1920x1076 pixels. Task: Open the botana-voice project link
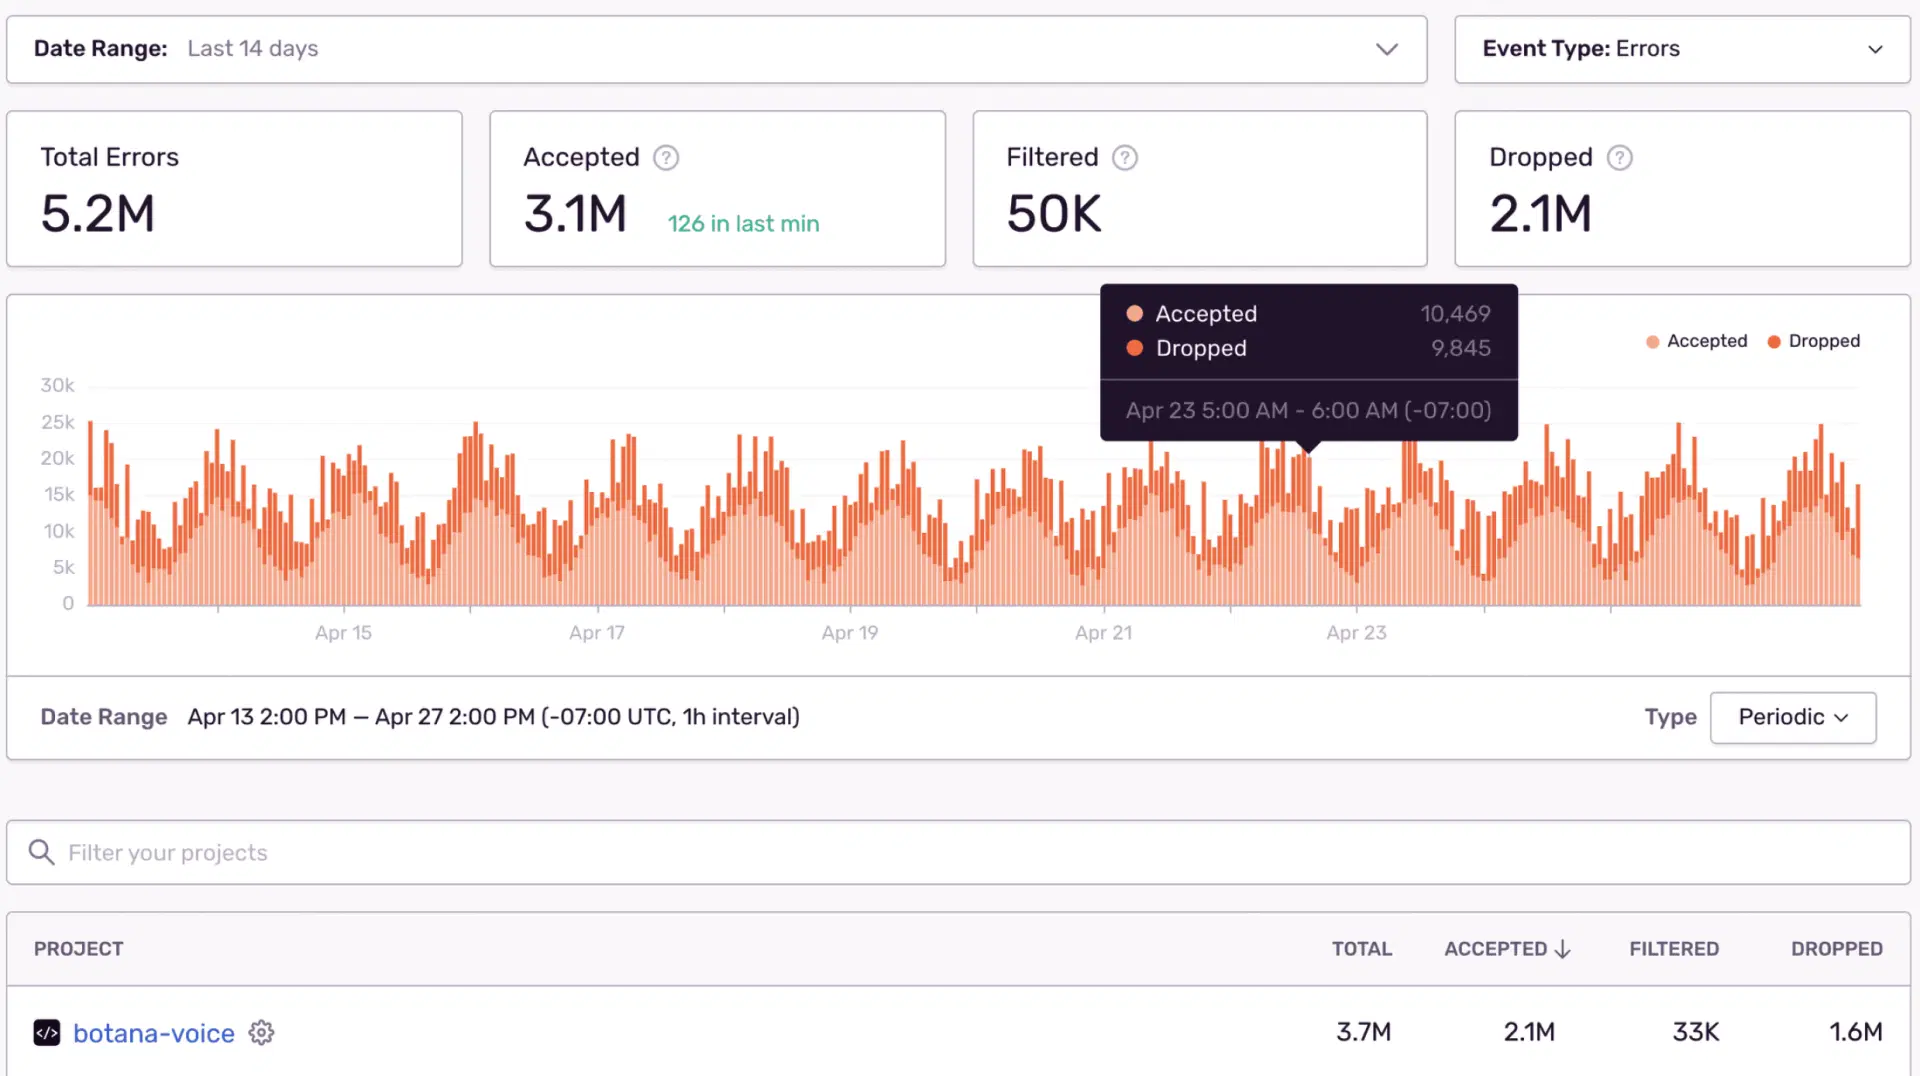154,1032
